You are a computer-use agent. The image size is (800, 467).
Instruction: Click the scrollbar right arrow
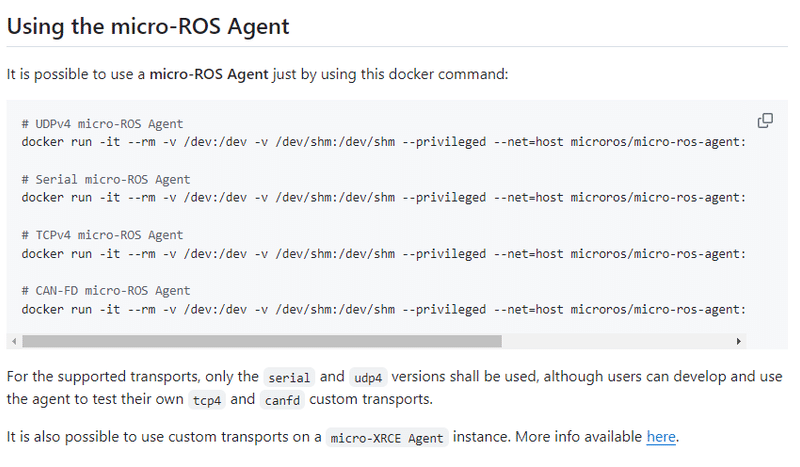click(738, 341)
